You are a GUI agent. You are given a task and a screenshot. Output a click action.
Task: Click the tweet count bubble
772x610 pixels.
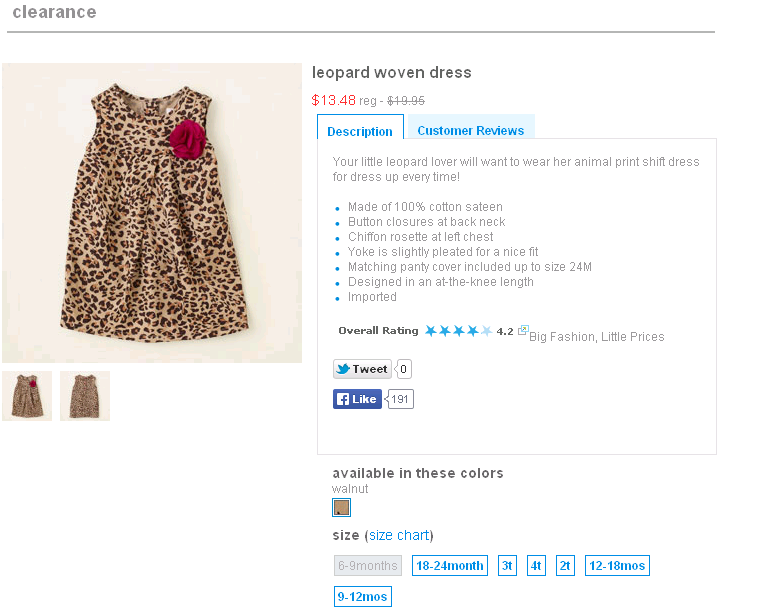click(404, 369)
